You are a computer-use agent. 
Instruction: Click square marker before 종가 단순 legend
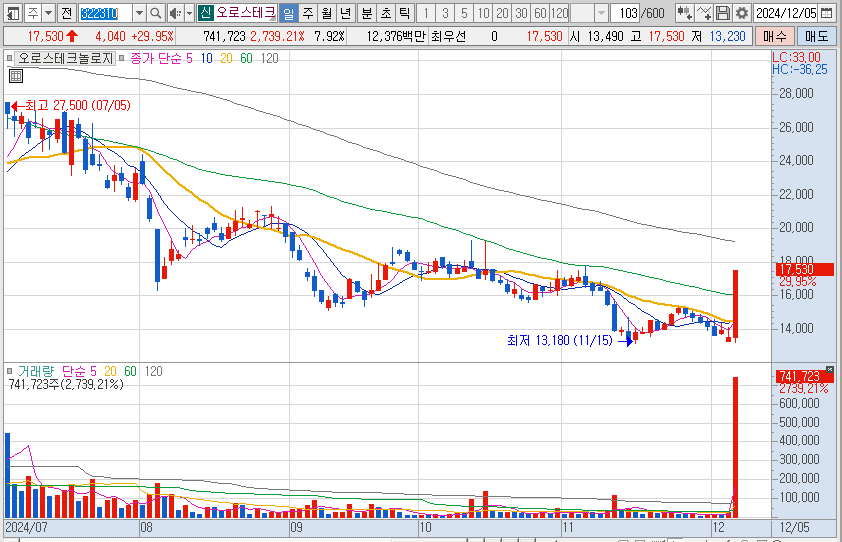click(x=121, y=58)
